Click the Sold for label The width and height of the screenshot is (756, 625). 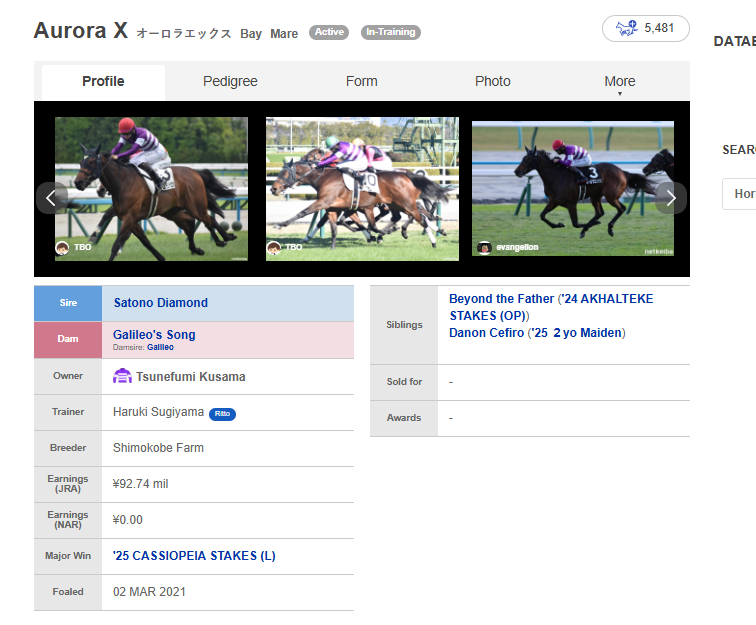point(404,382)
